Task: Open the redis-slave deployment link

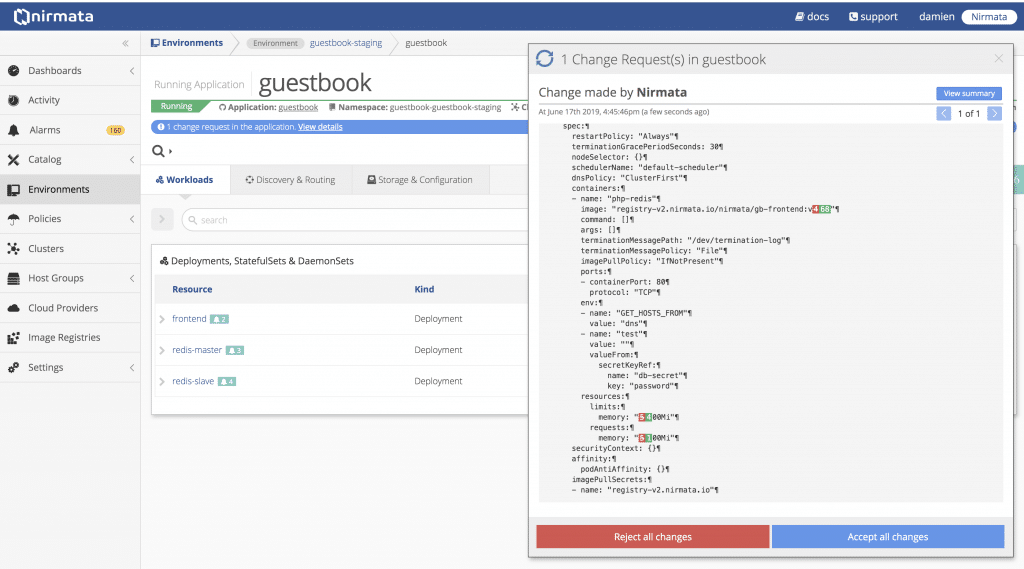Action: click(x=193, y=381)
